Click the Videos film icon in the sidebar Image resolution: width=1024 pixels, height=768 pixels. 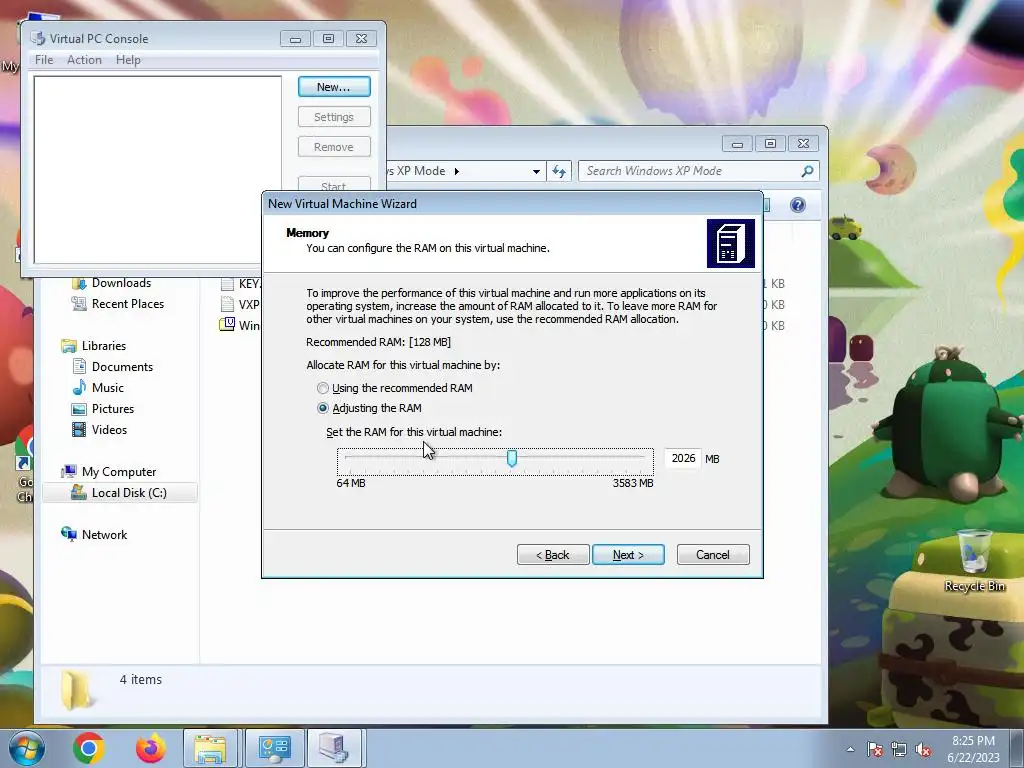(x=79, y=430)
